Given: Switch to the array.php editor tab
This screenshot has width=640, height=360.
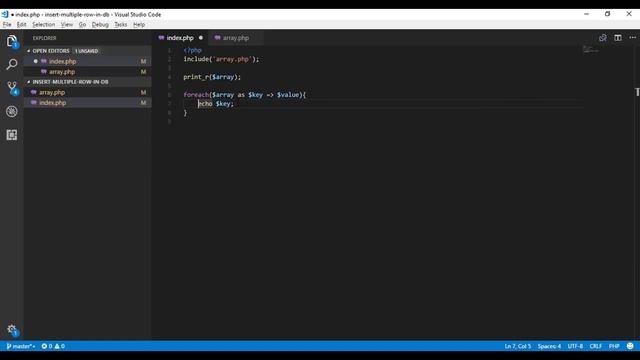Looking at the screenshot, I should coord(236,38).
